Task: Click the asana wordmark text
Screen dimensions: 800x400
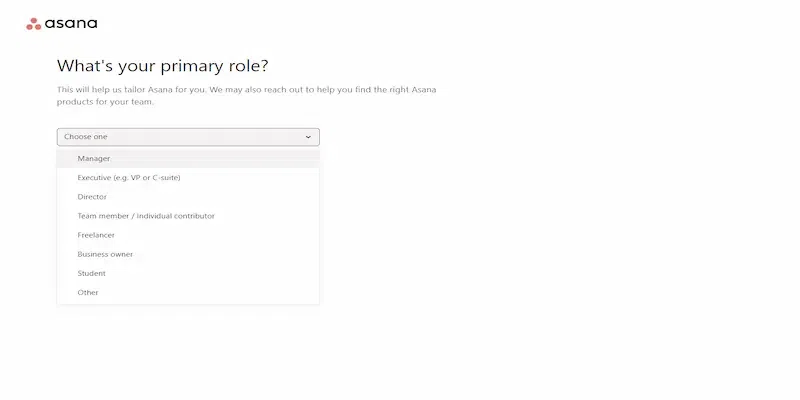Action: coord(71,23)
